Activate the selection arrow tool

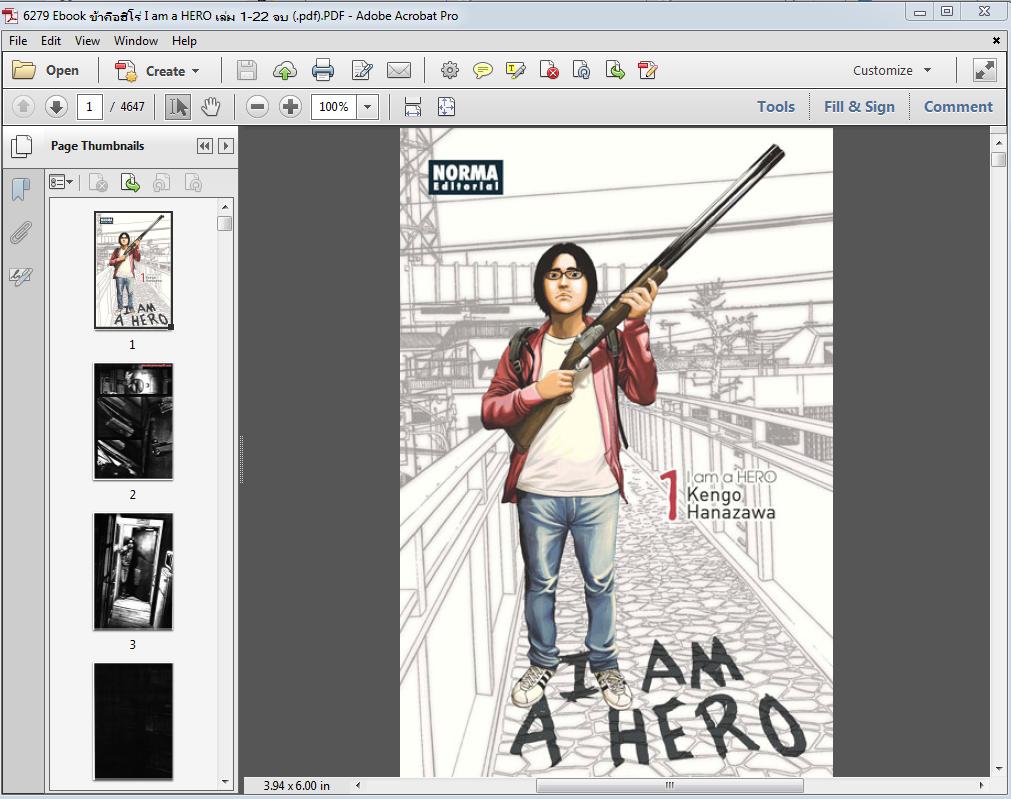point(178,106)
